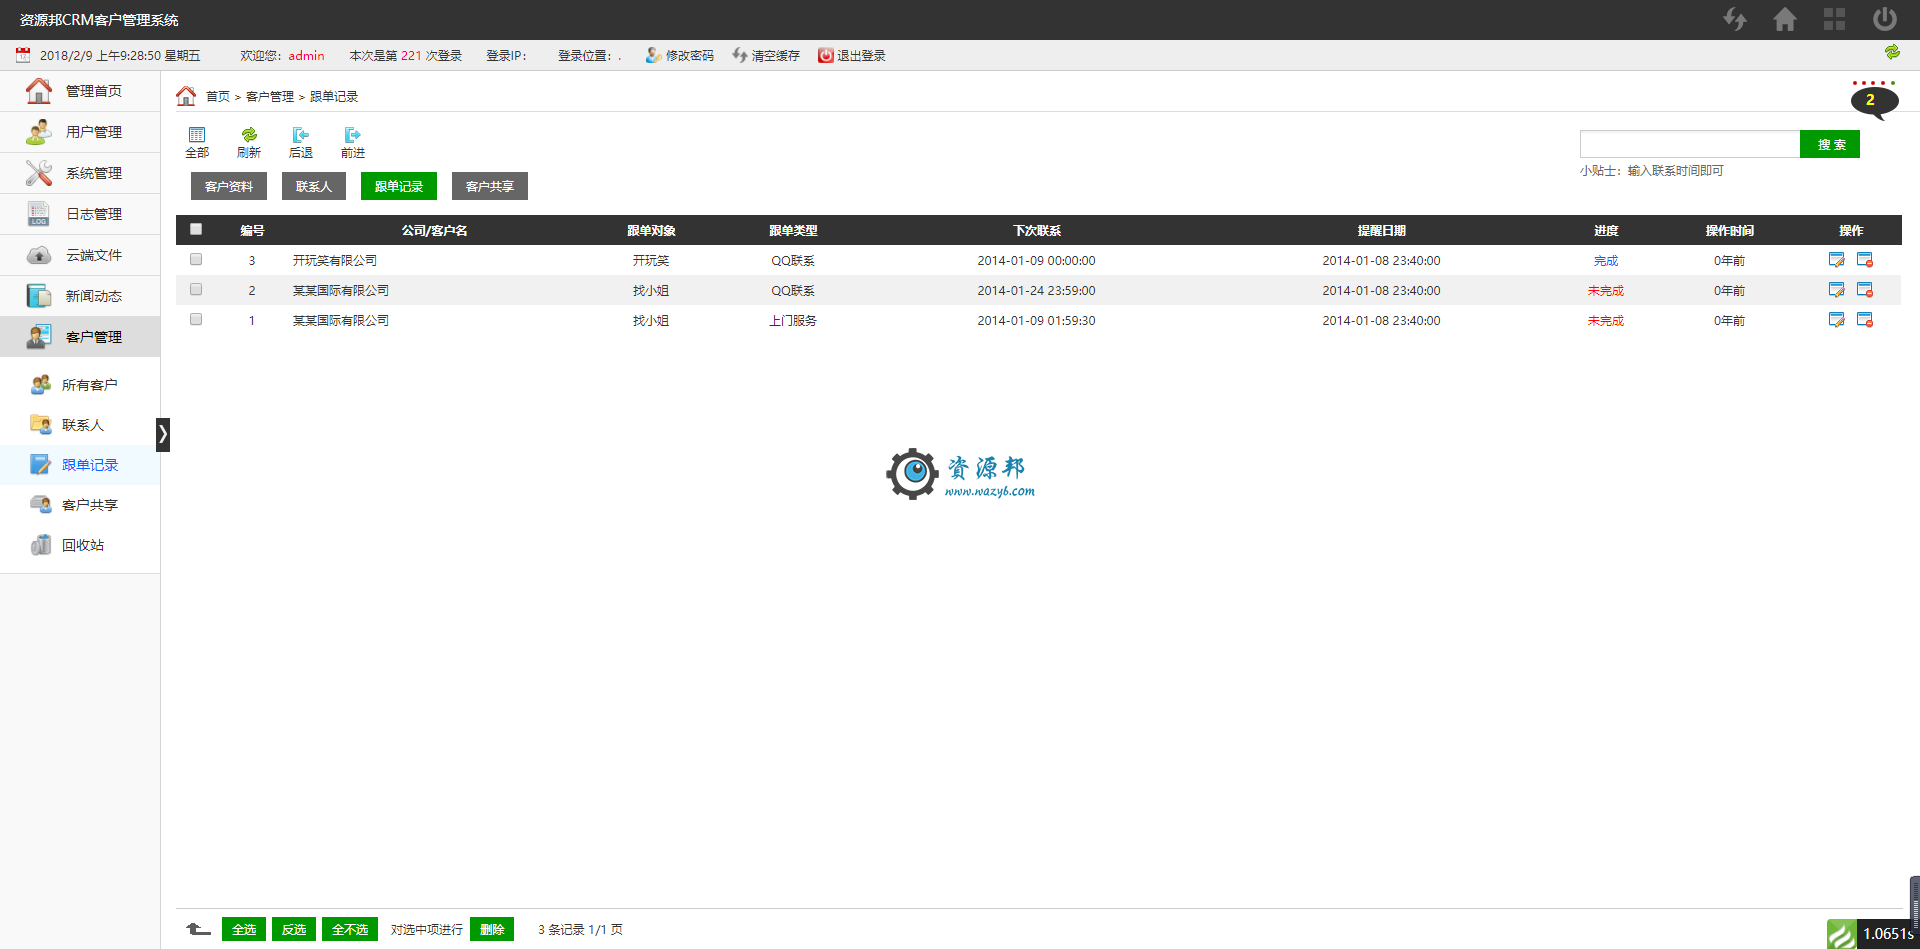Image resolution: width=1920 pixels, height=949 pixels.
Task: Delete the record for row number 1
Action: tap(1864, 320)
